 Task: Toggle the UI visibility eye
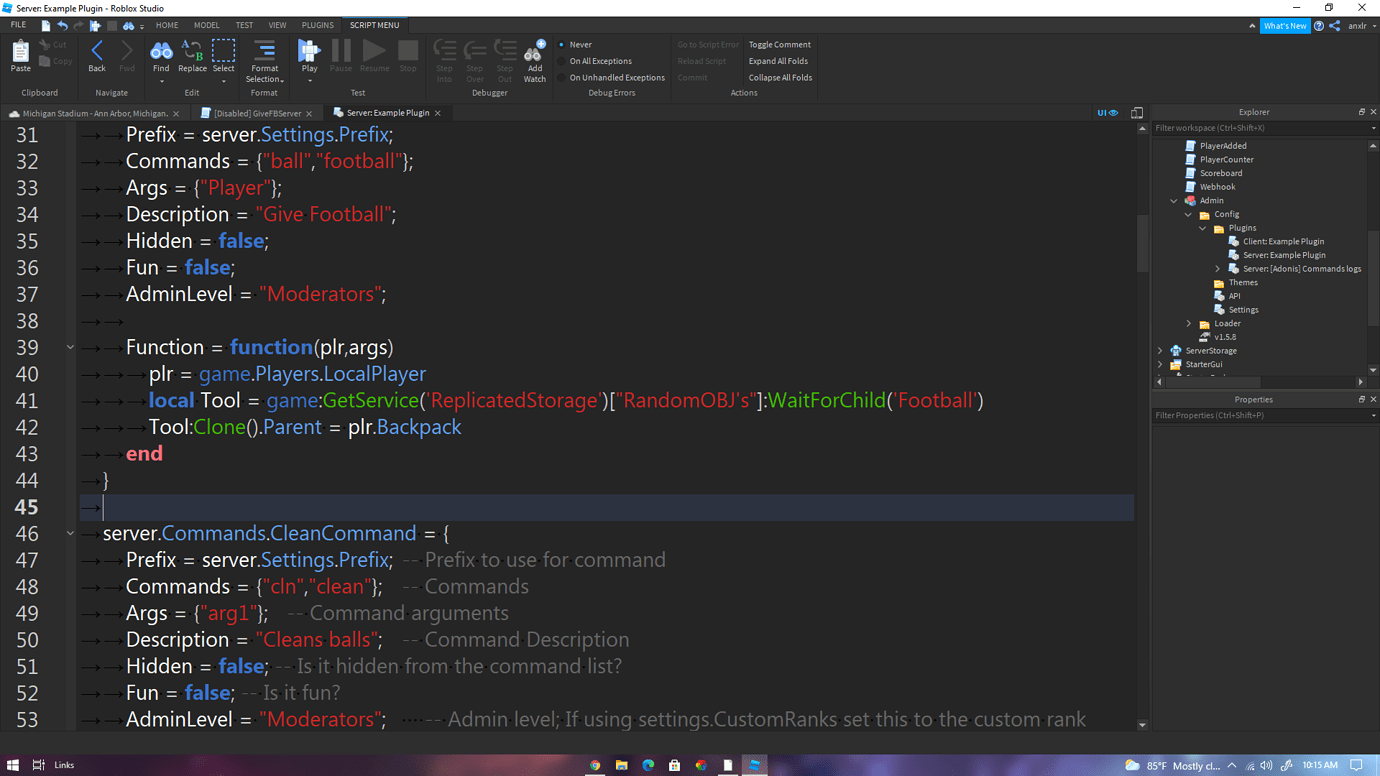1108,113
